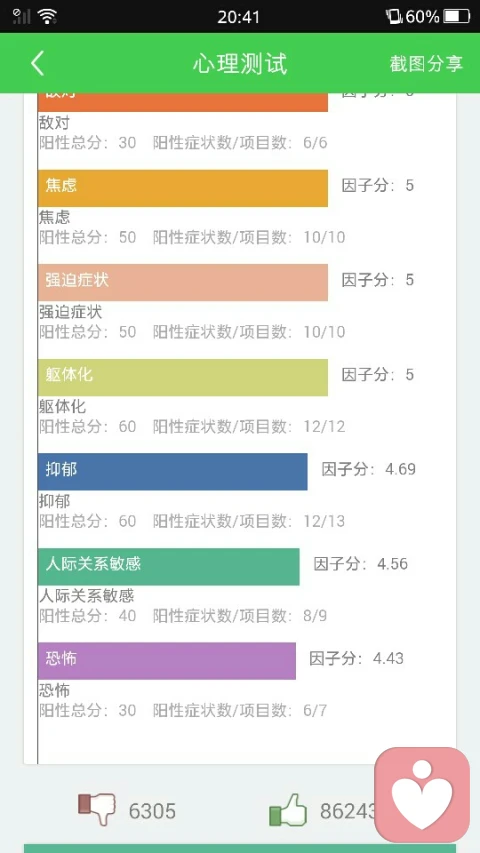Select the yellow-green 躯体化 bar

(x=183, y=377)
